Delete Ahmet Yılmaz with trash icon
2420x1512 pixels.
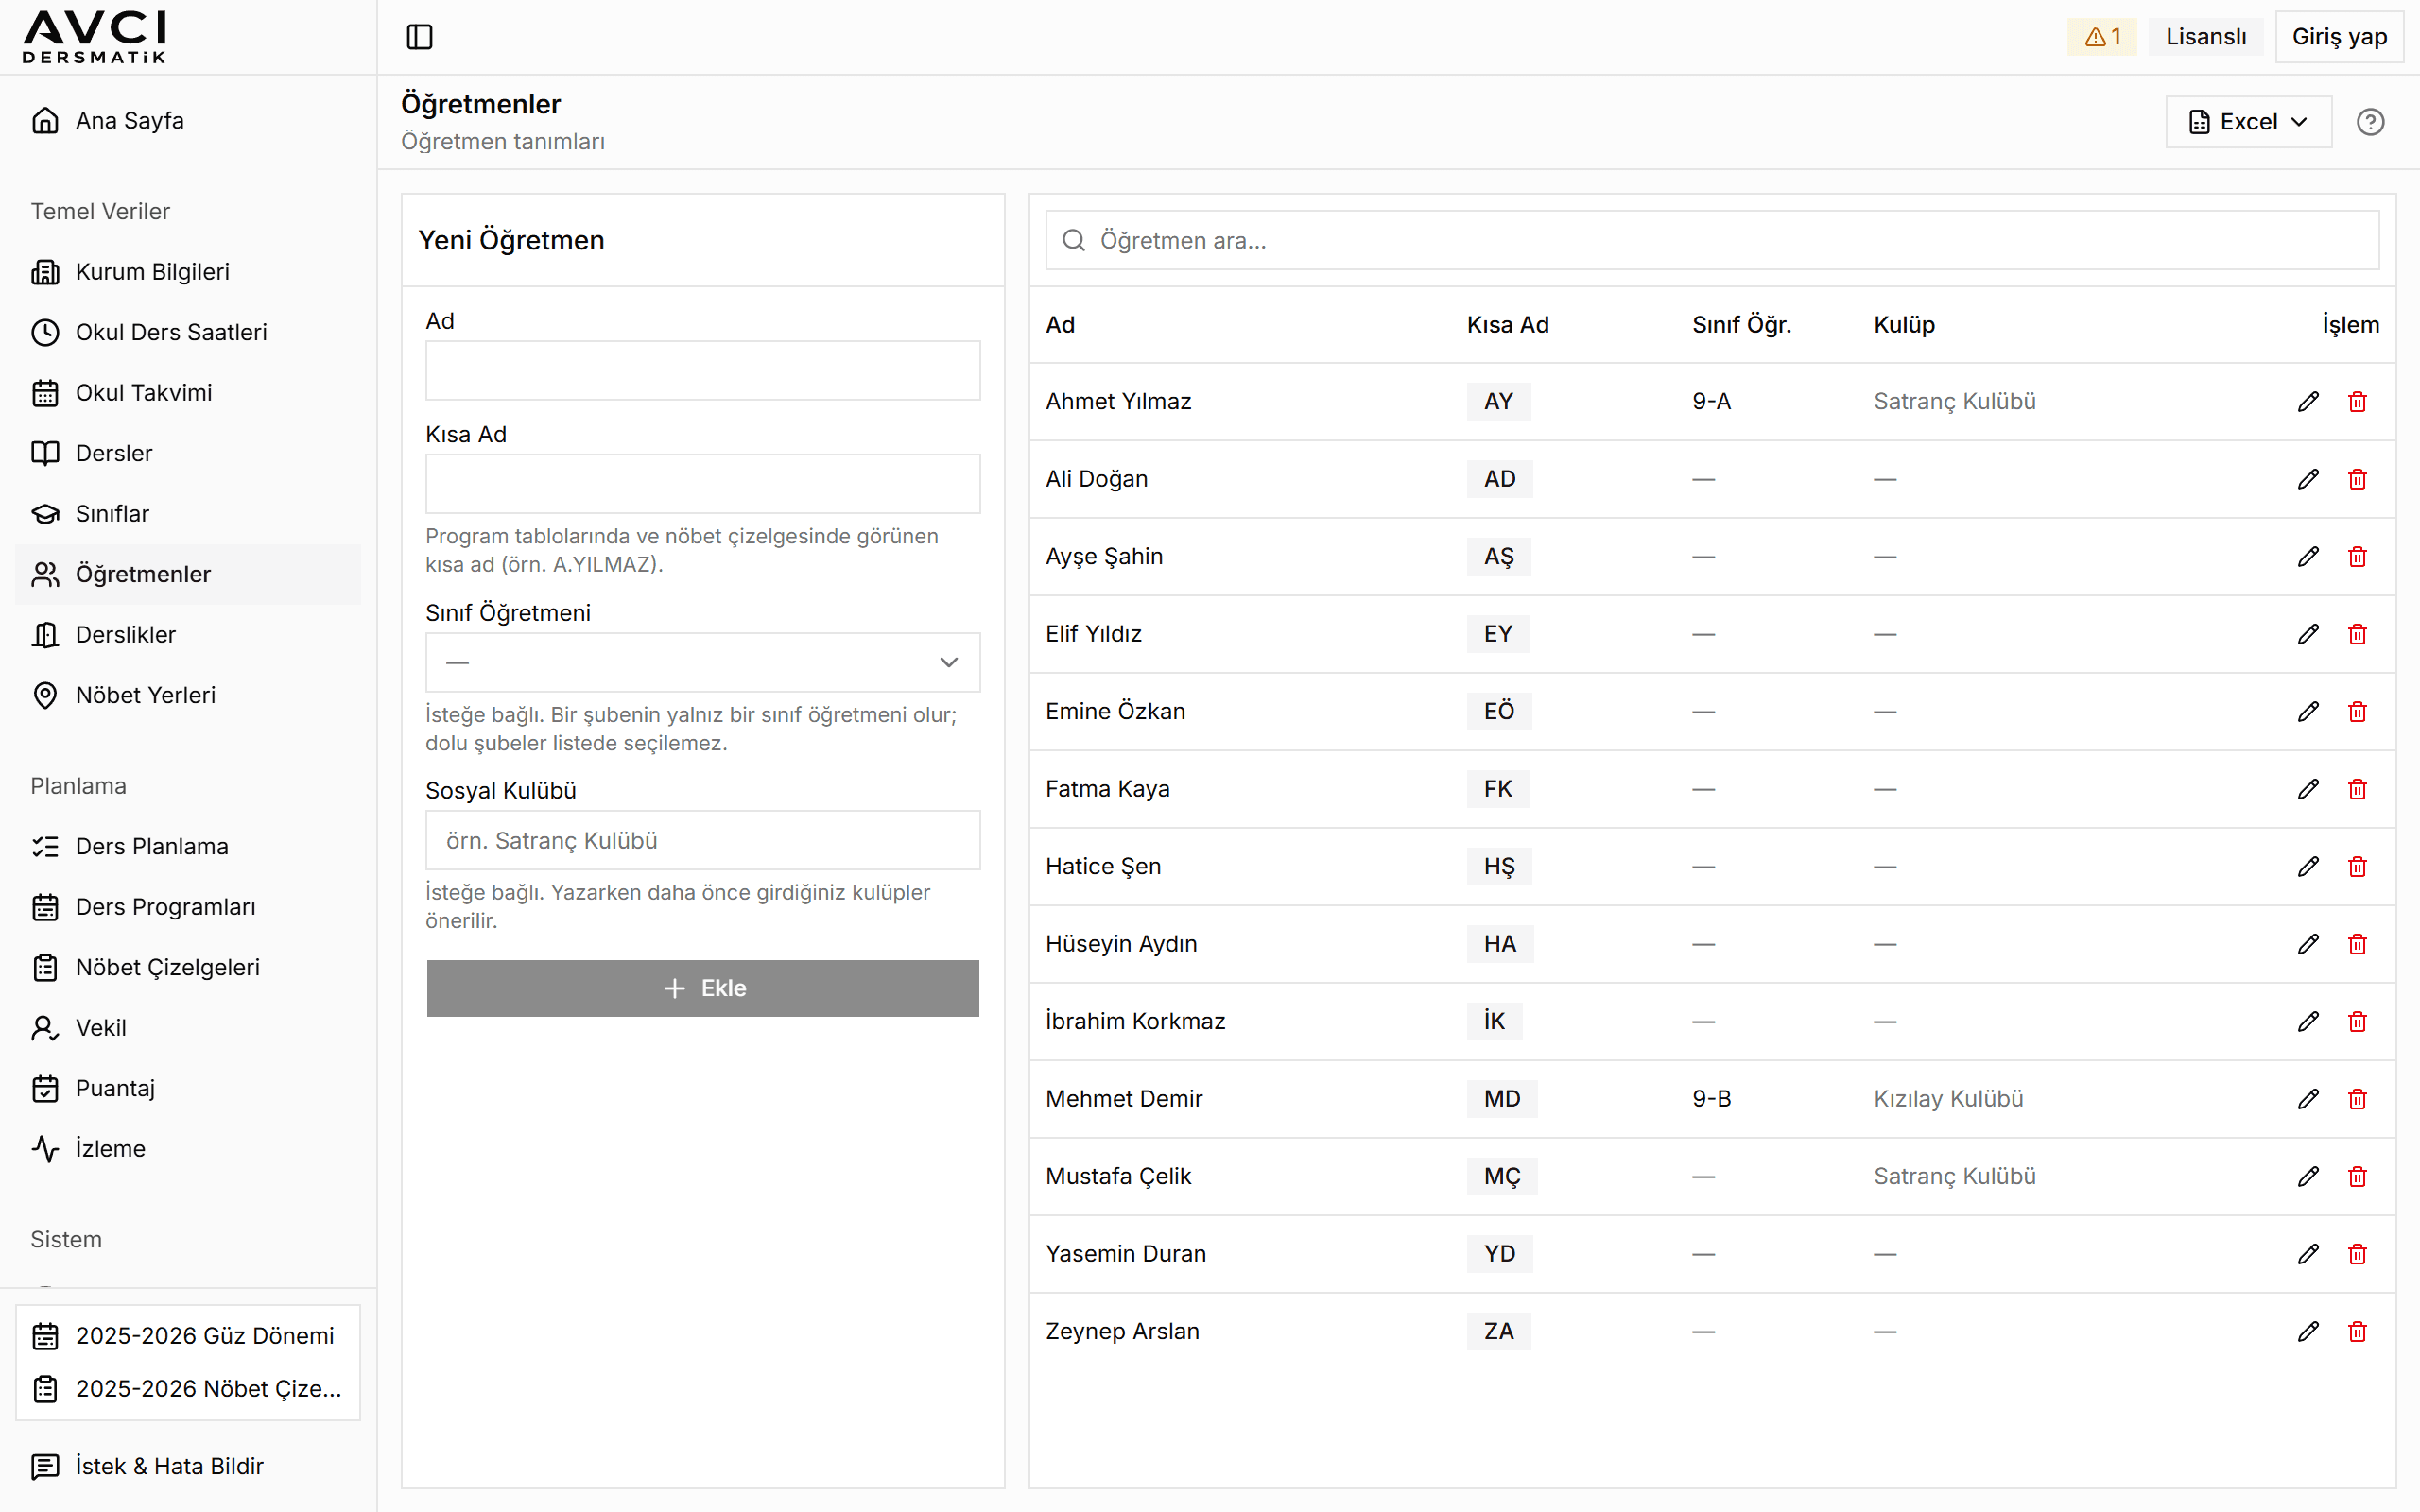(x=2357, y=401)
